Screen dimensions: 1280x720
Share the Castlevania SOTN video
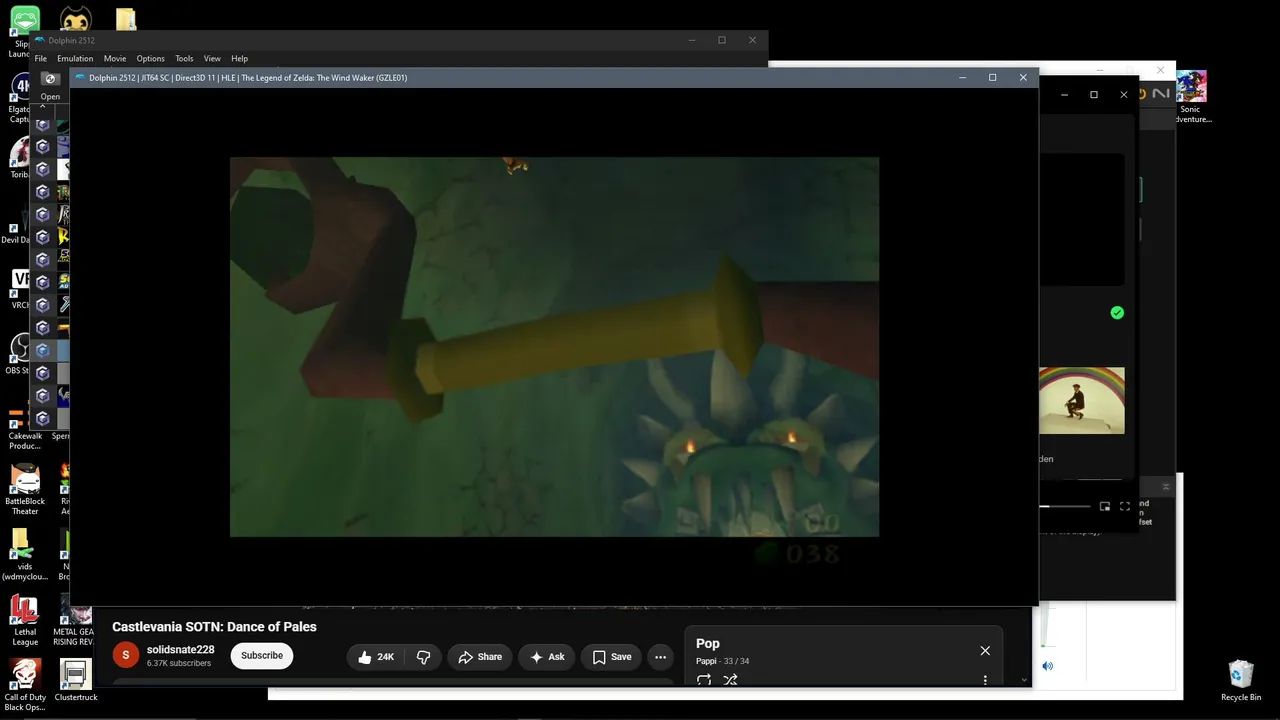480,657
